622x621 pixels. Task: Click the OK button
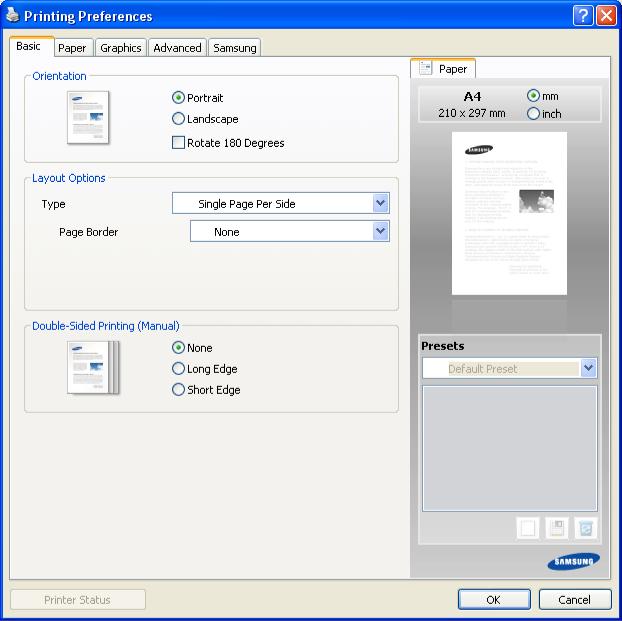pyautogui.click(x=494, y=599)
